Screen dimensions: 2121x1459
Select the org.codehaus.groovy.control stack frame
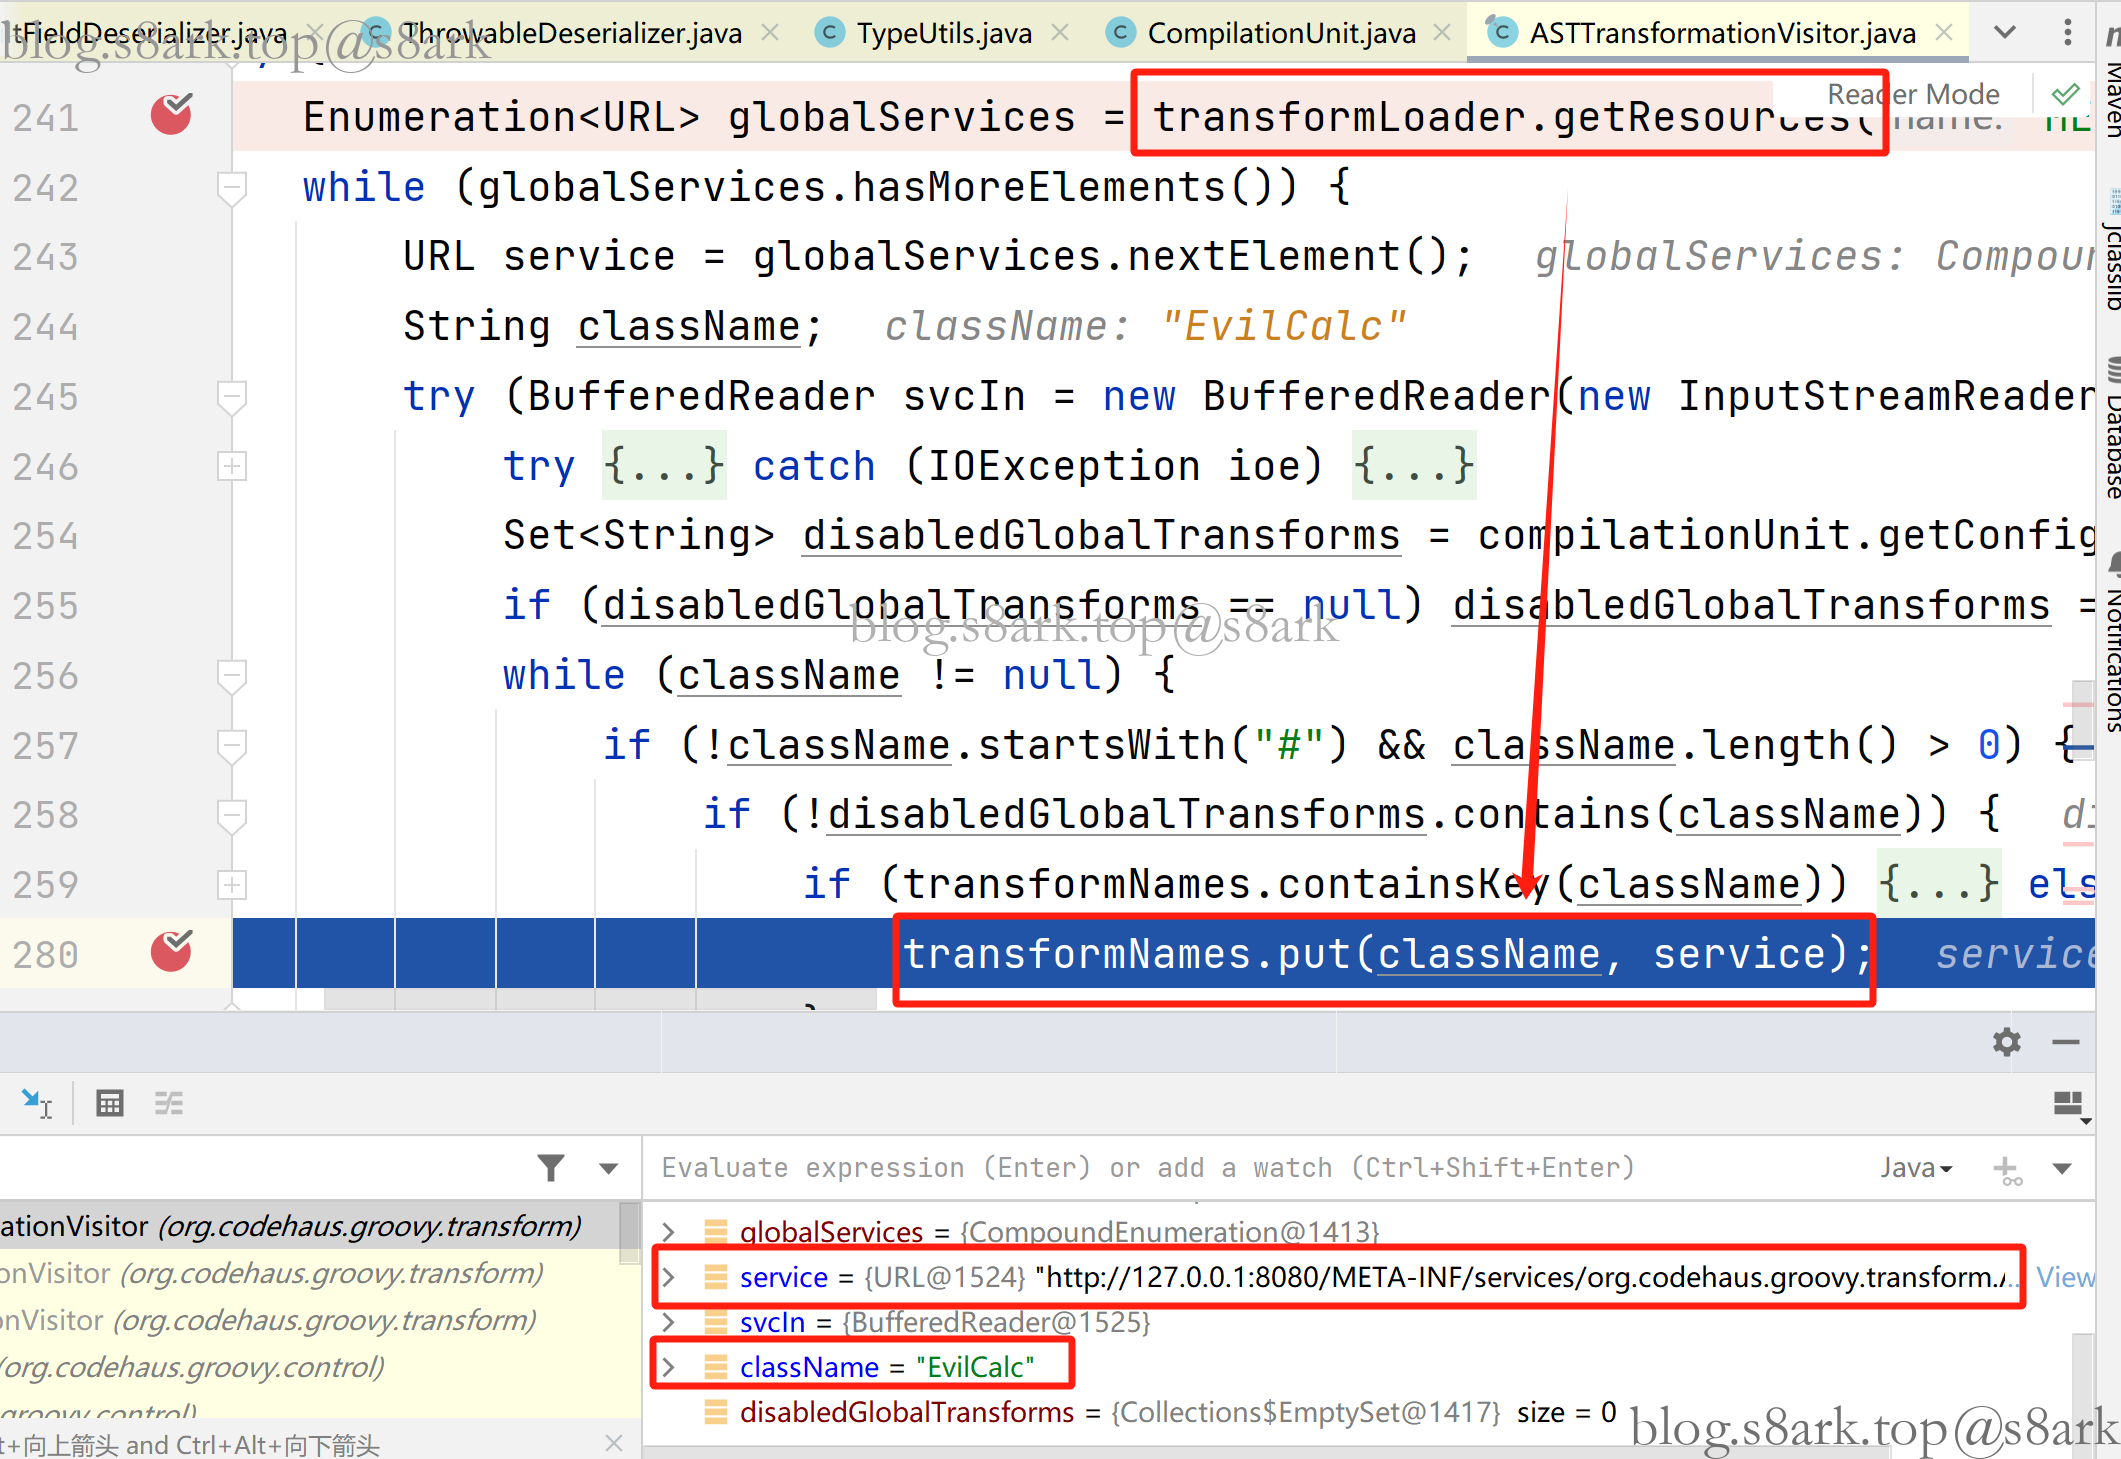click(308, 1367)
